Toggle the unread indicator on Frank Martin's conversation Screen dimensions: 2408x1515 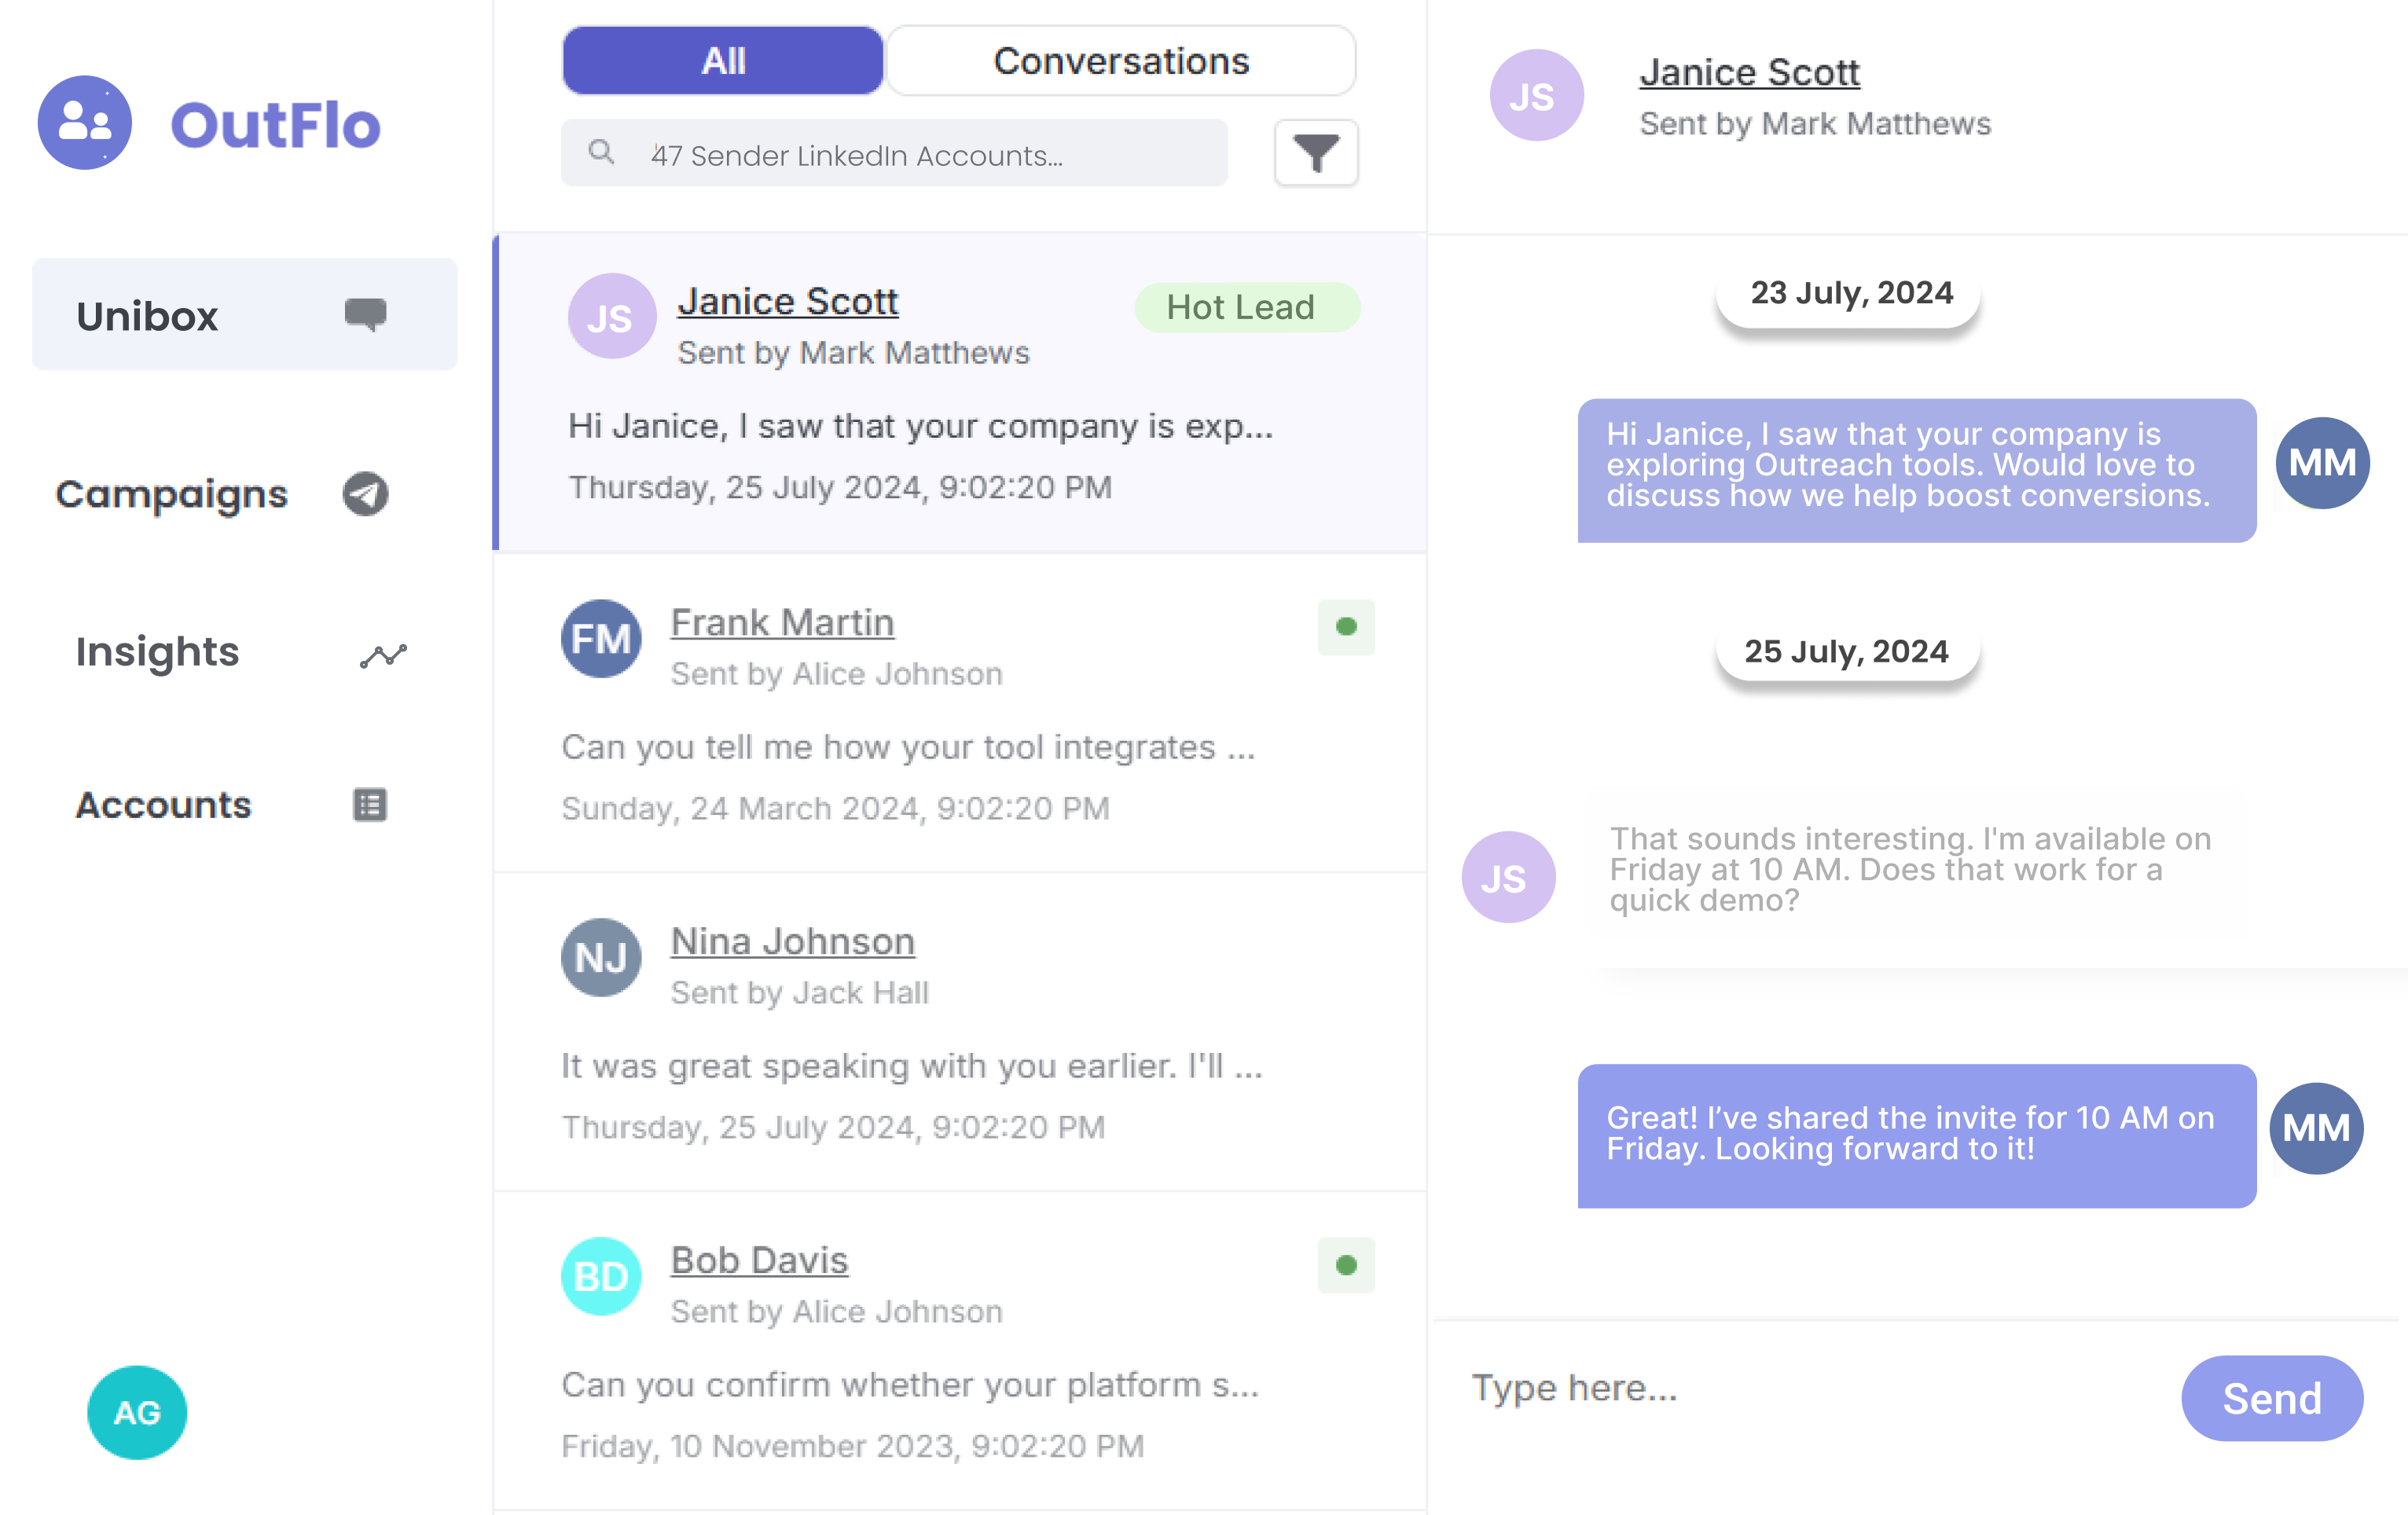coord(1347,627)
